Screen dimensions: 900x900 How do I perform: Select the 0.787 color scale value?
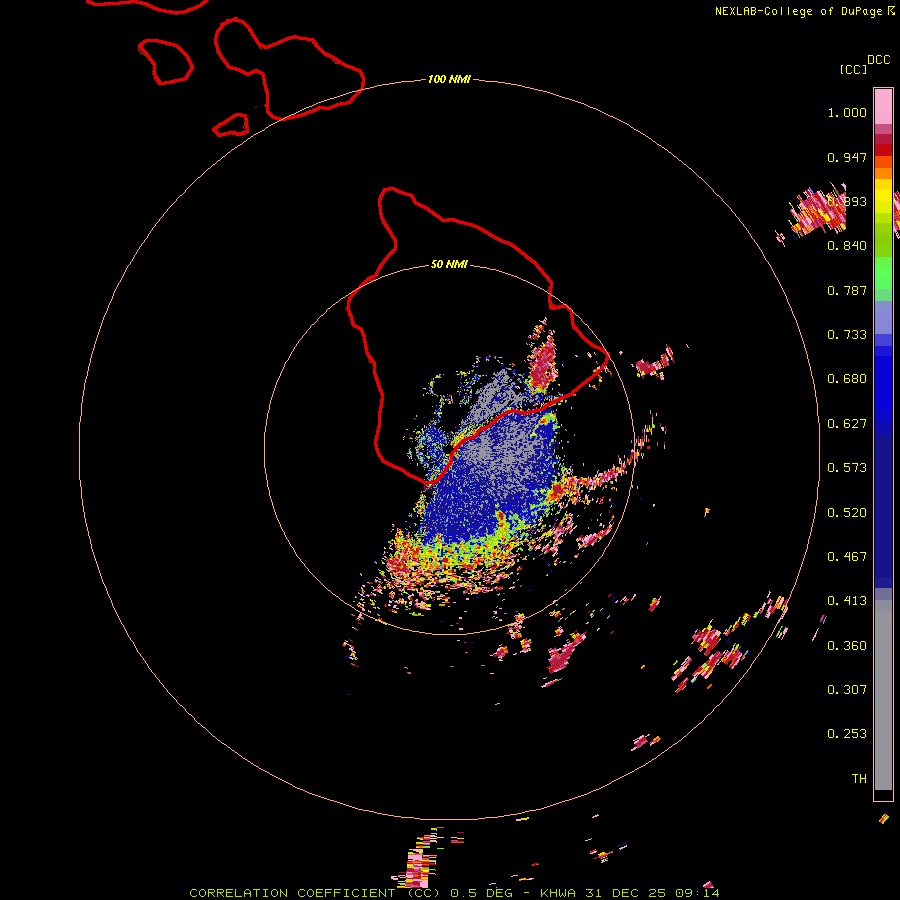click(847, 290)
